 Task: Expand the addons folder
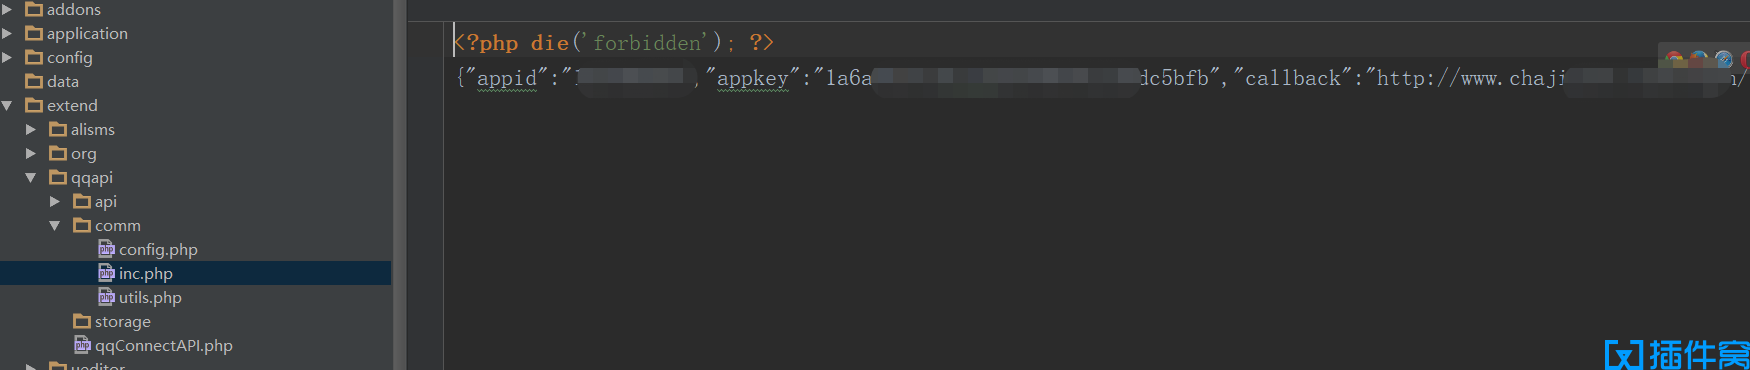7,9
